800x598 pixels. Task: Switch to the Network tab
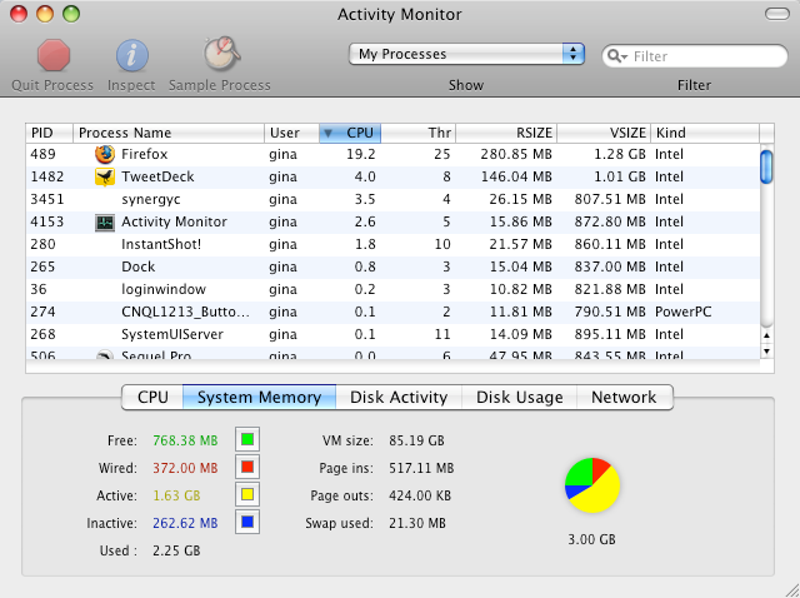[624, 397]
